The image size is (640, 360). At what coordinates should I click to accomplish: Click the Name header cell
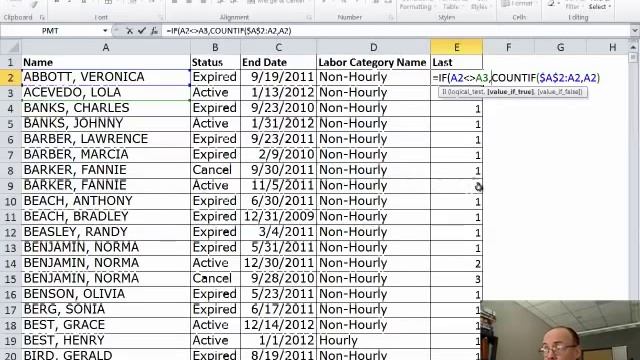106,62
